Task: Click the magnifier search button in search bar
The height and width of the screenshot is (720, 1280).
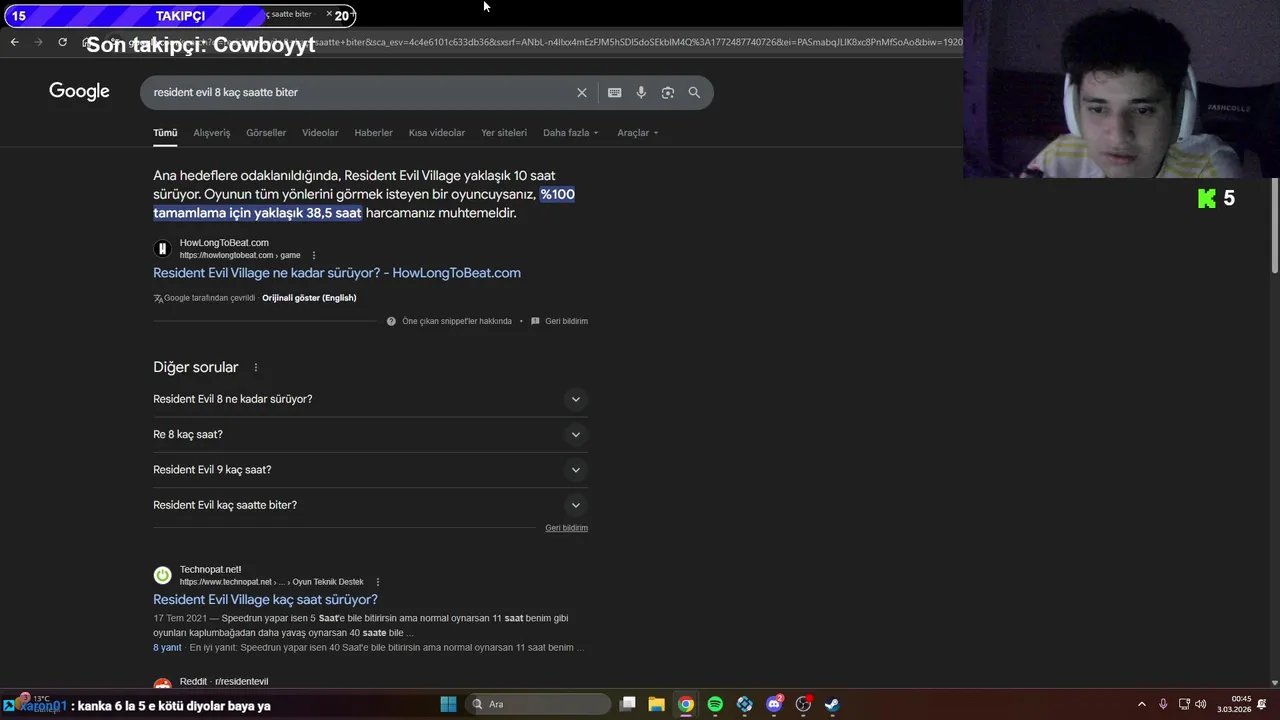Action: click(x=694, y=92)
